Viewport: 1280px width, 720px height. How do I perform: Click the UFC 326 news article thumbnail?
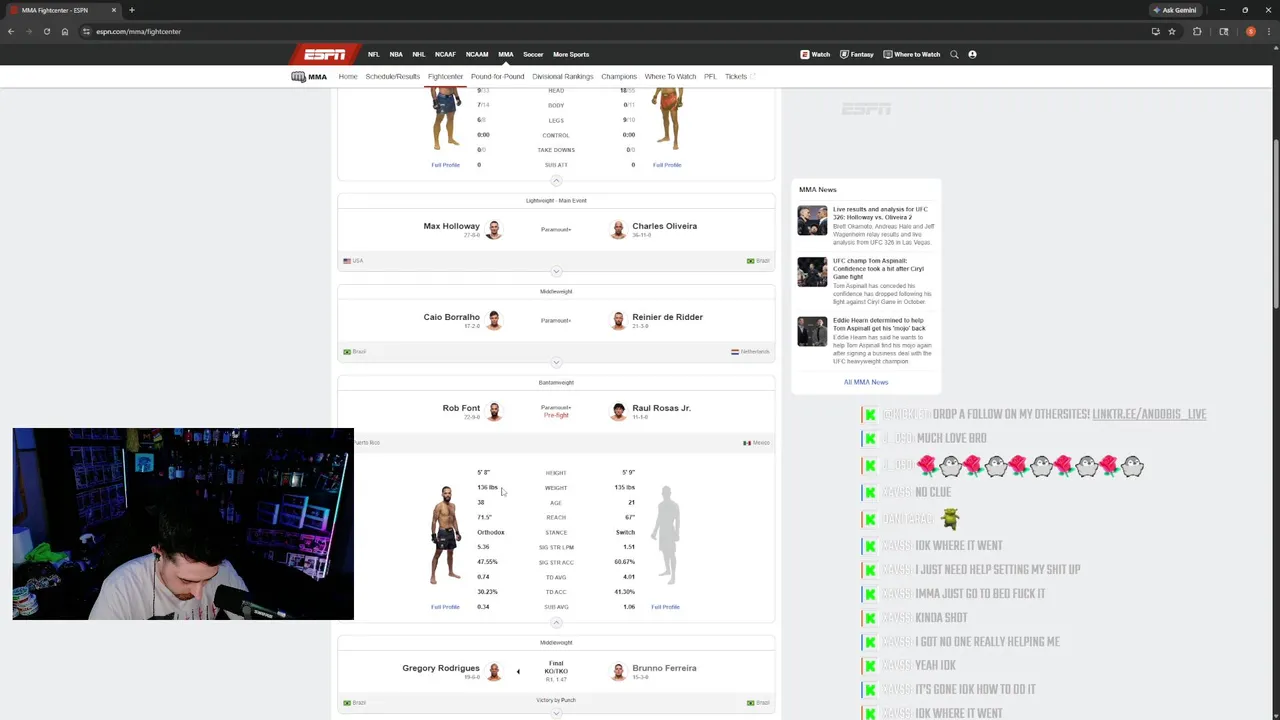coord(812,220)
